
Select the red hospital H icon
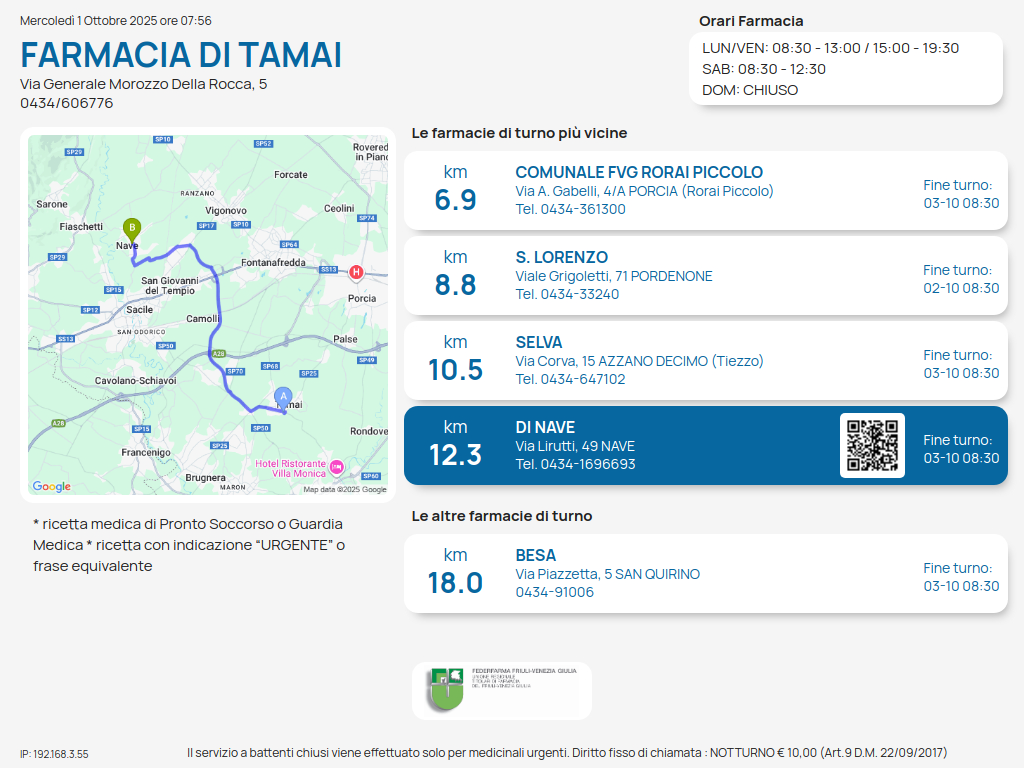pyautogui.click(x=355, y=272)
